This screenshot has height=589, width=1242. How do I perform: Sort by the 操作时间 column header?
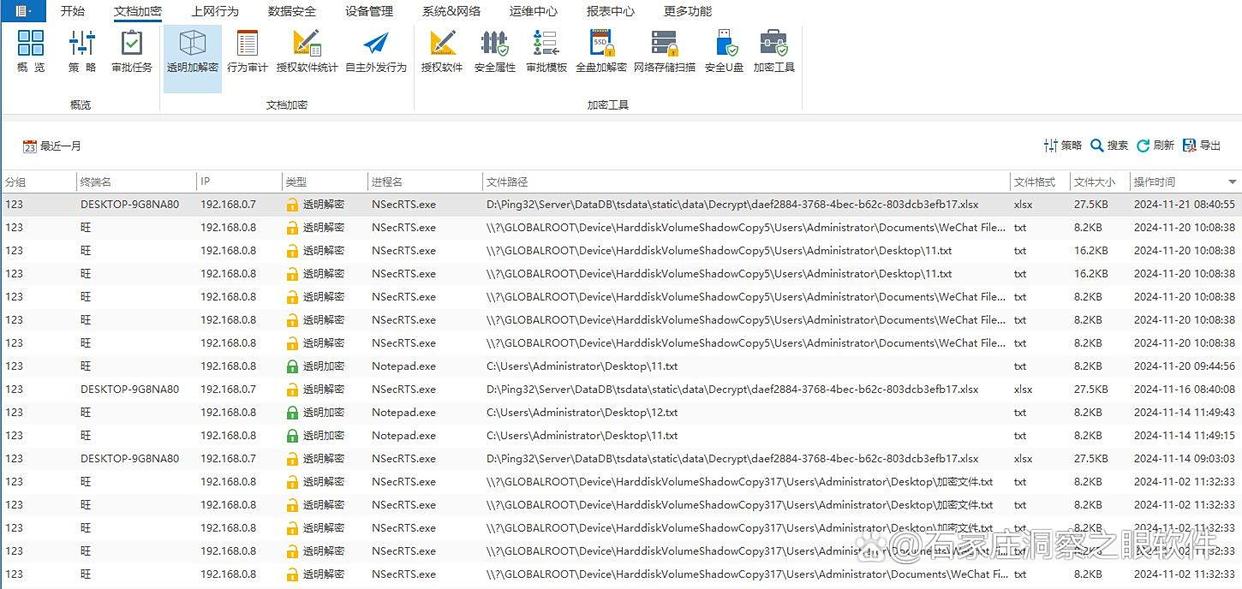(x=1155, y=182)
